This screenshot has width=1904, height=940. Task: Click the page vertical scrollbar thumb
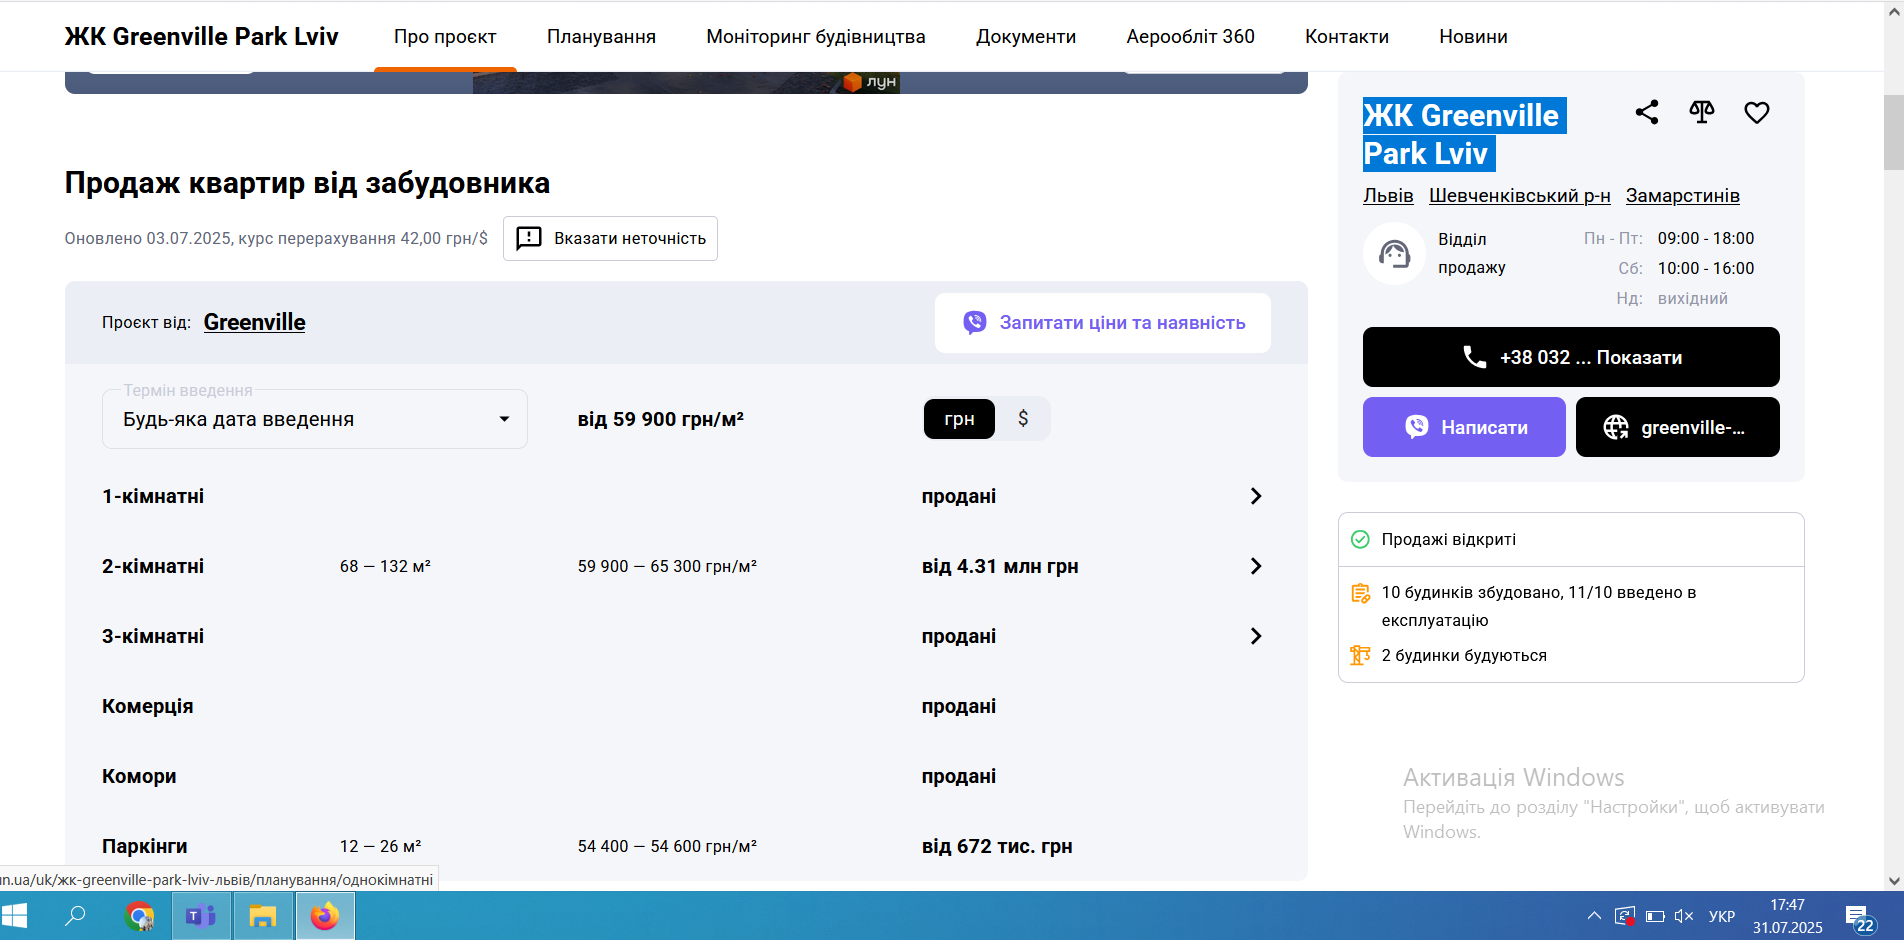tap(1893, 132)
